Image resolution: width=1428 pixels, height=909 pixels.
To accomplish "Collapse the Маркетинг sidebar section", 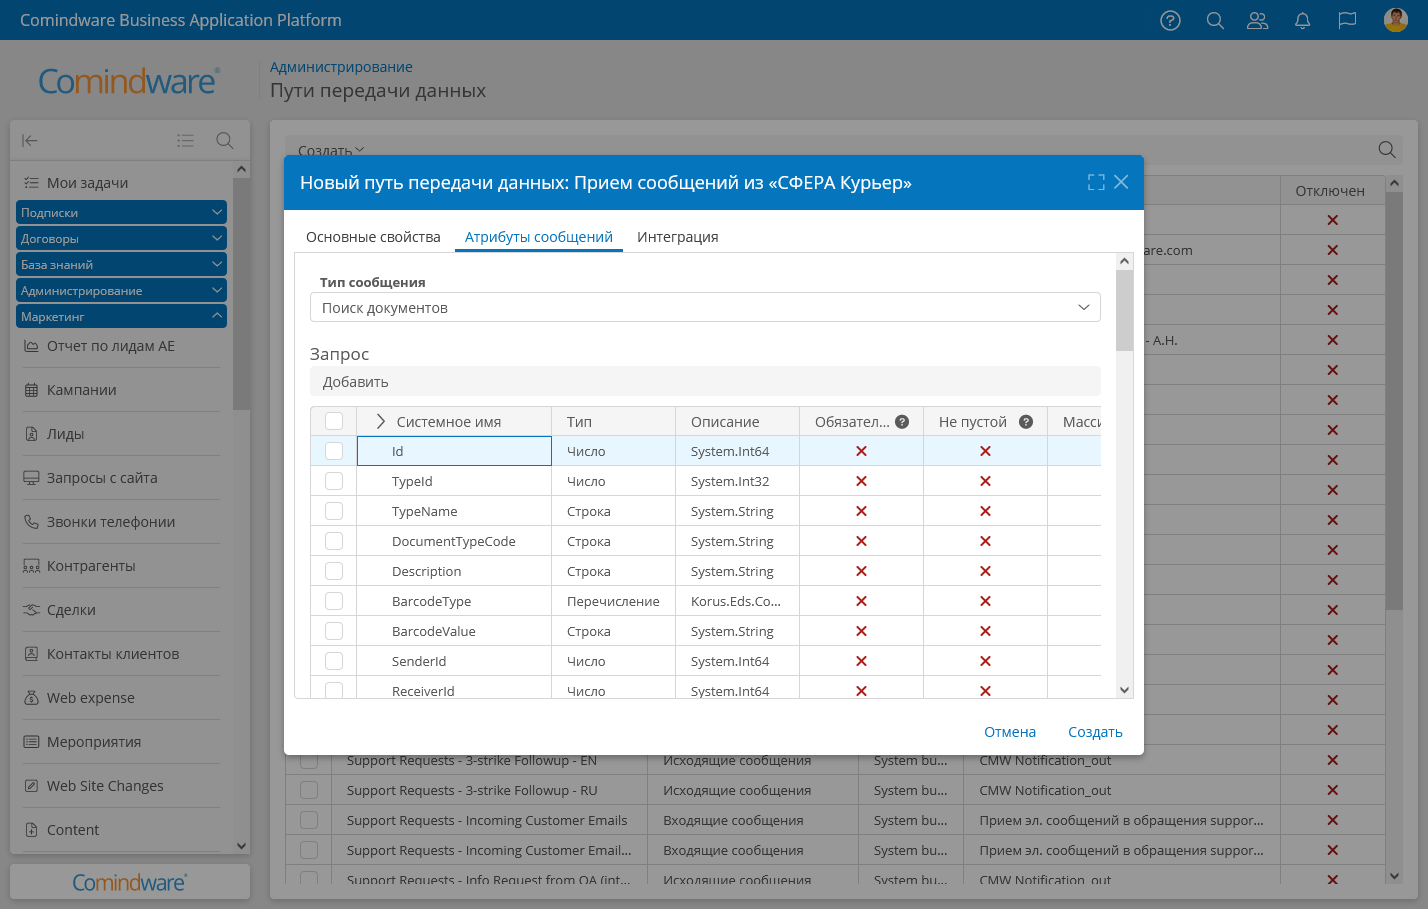I will [121, 316].
